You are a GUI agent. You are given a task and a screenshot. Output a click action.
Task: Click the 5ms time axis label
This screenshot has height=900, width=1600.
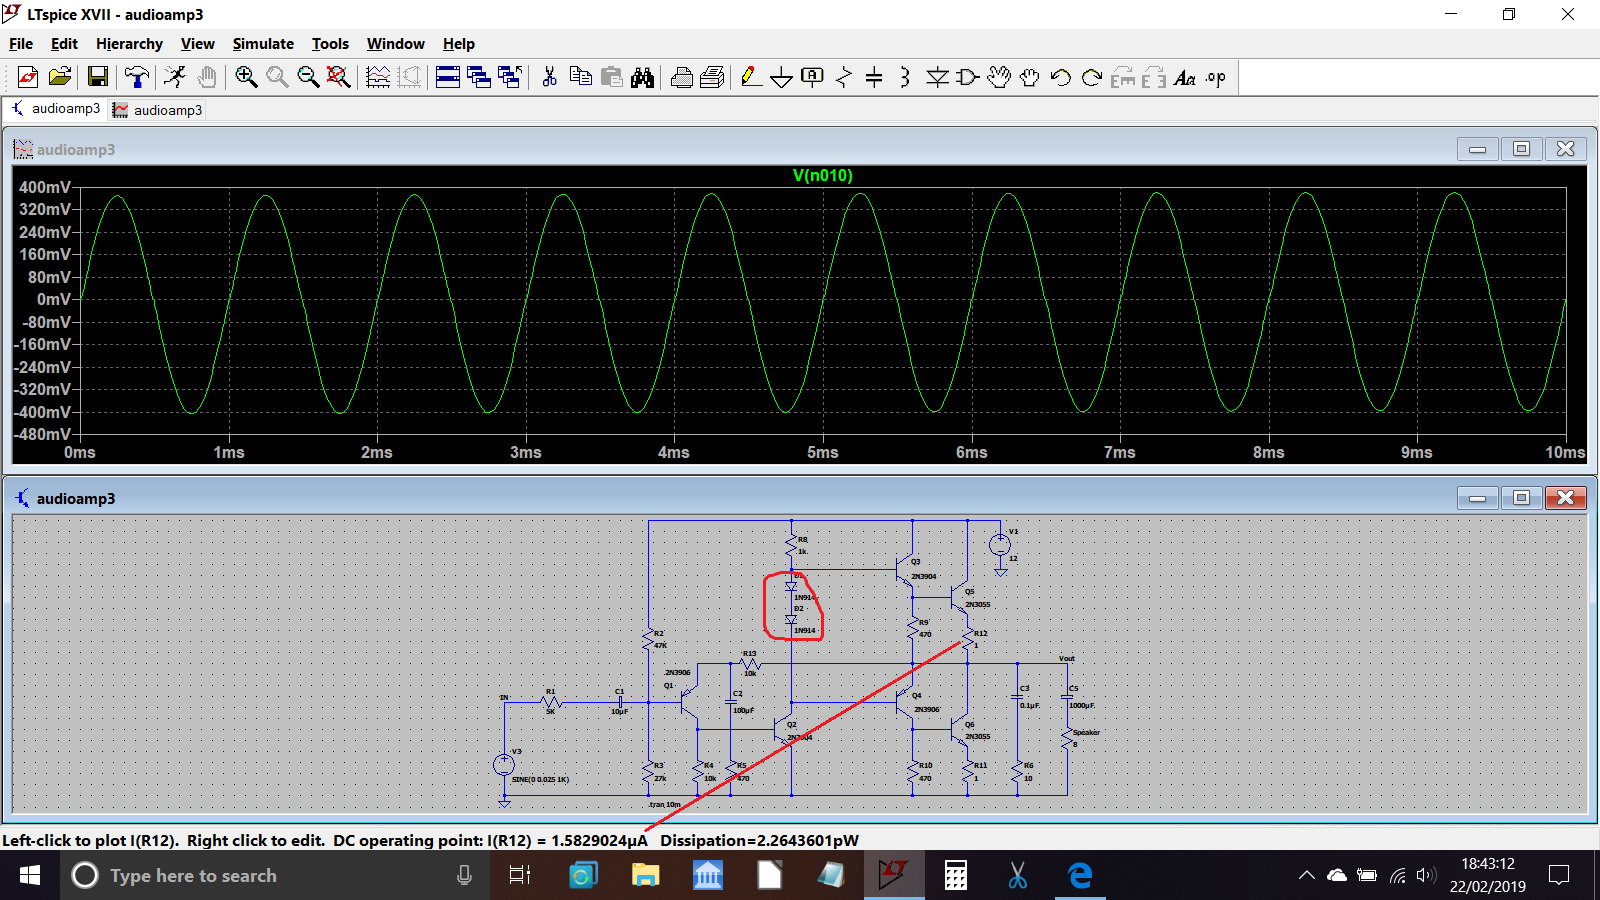click(x=823, y=453)
